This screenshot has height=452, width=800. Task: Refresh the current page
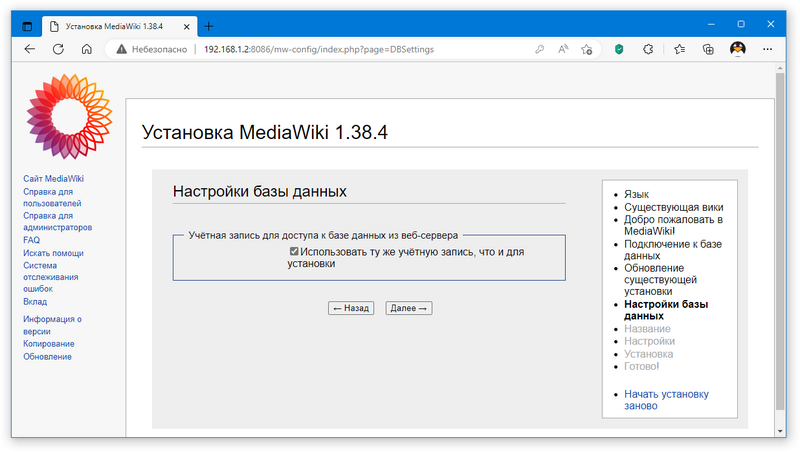pyautogui.click(x=58, y=49)
